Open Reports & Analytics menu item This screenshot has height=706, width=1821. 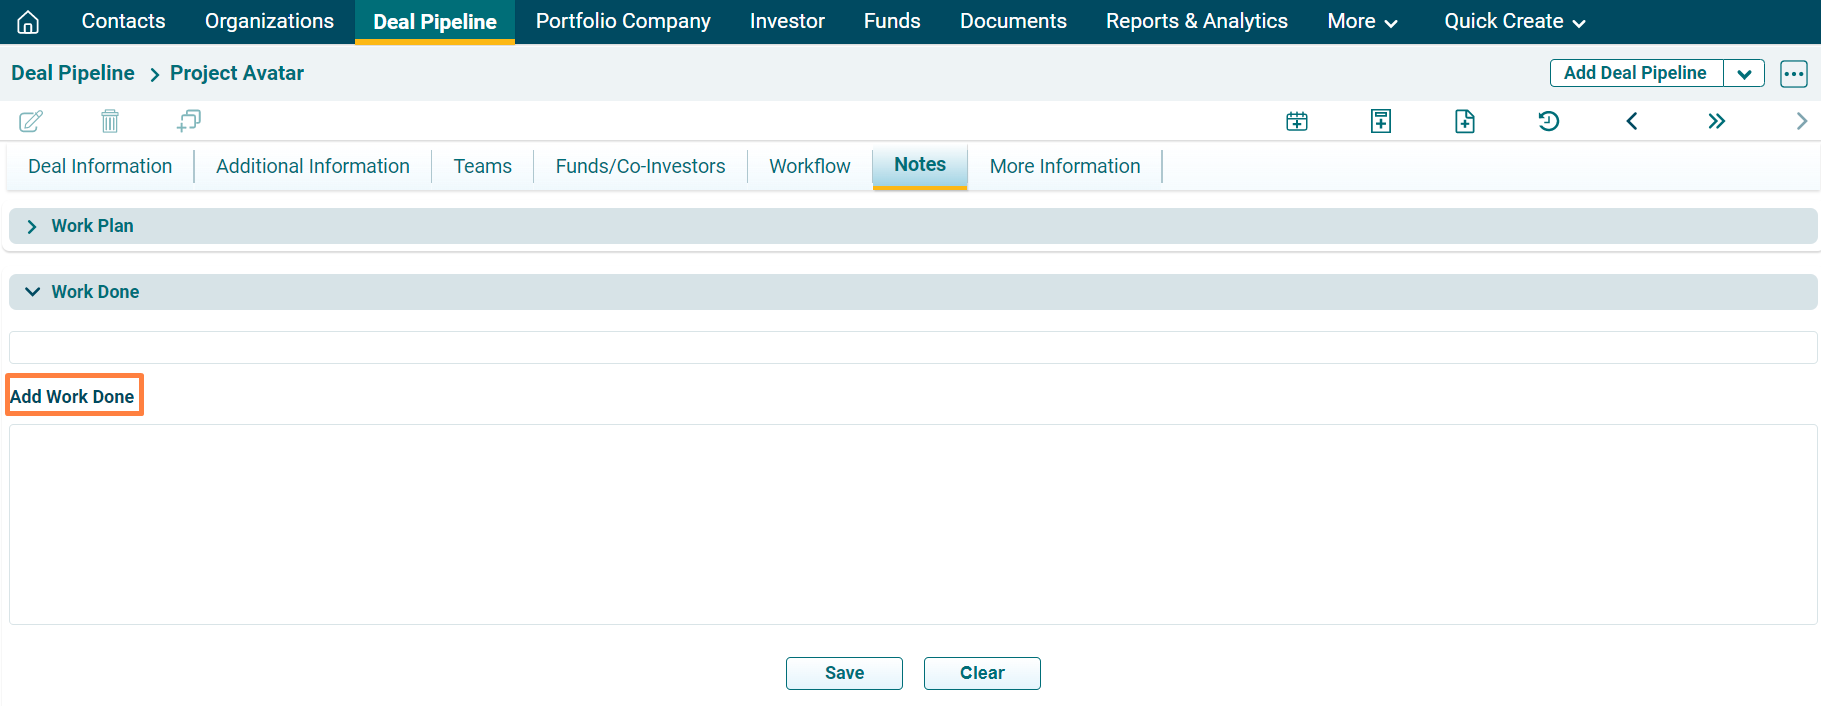(x=1196, y=21)
